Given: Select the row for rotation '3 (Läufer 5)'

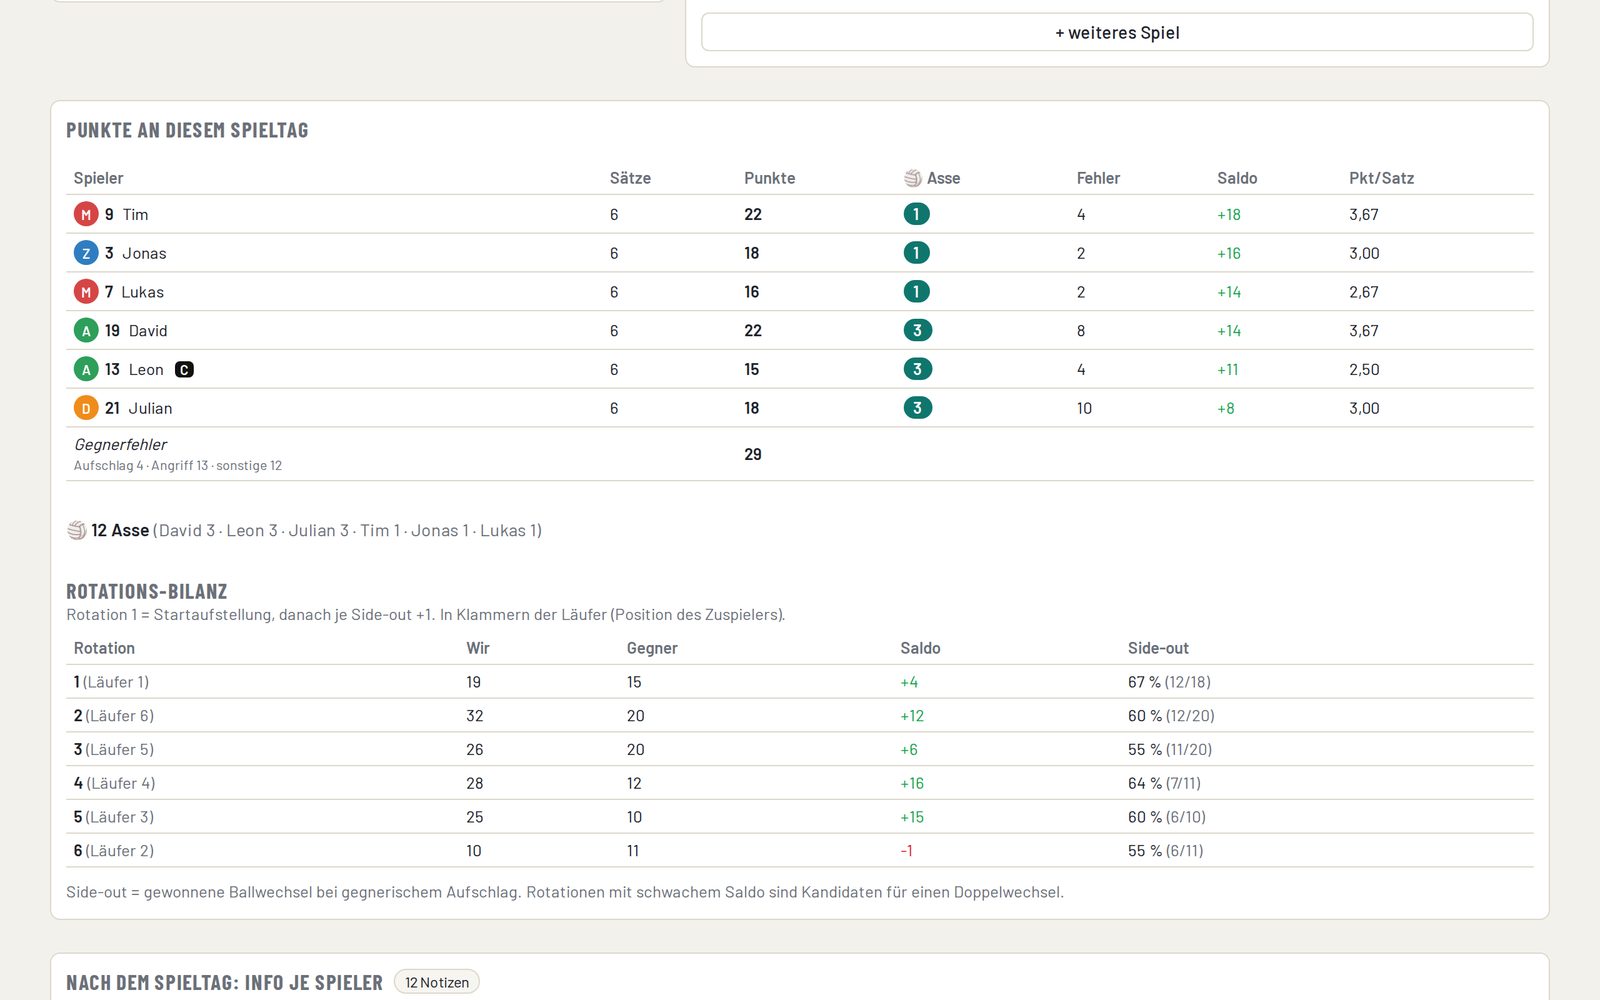Looking at the screenshot, I should [799, 749].
